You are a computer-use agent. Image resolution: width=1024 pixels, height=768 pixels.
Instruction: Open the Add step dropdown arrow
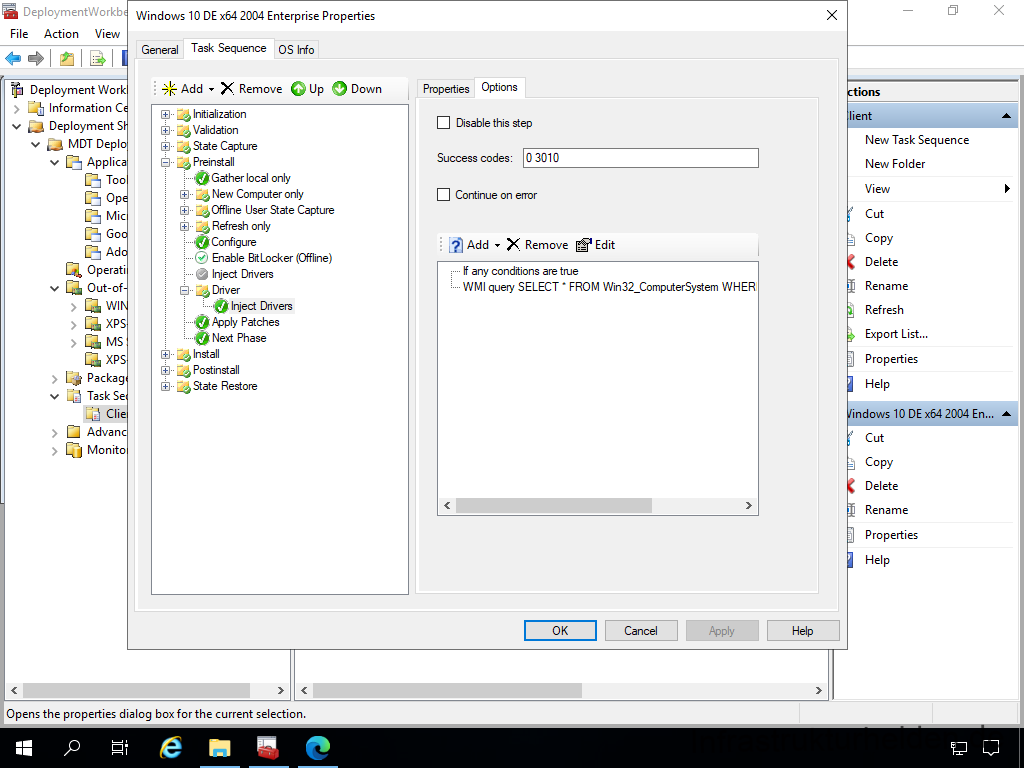coord(211,89)
